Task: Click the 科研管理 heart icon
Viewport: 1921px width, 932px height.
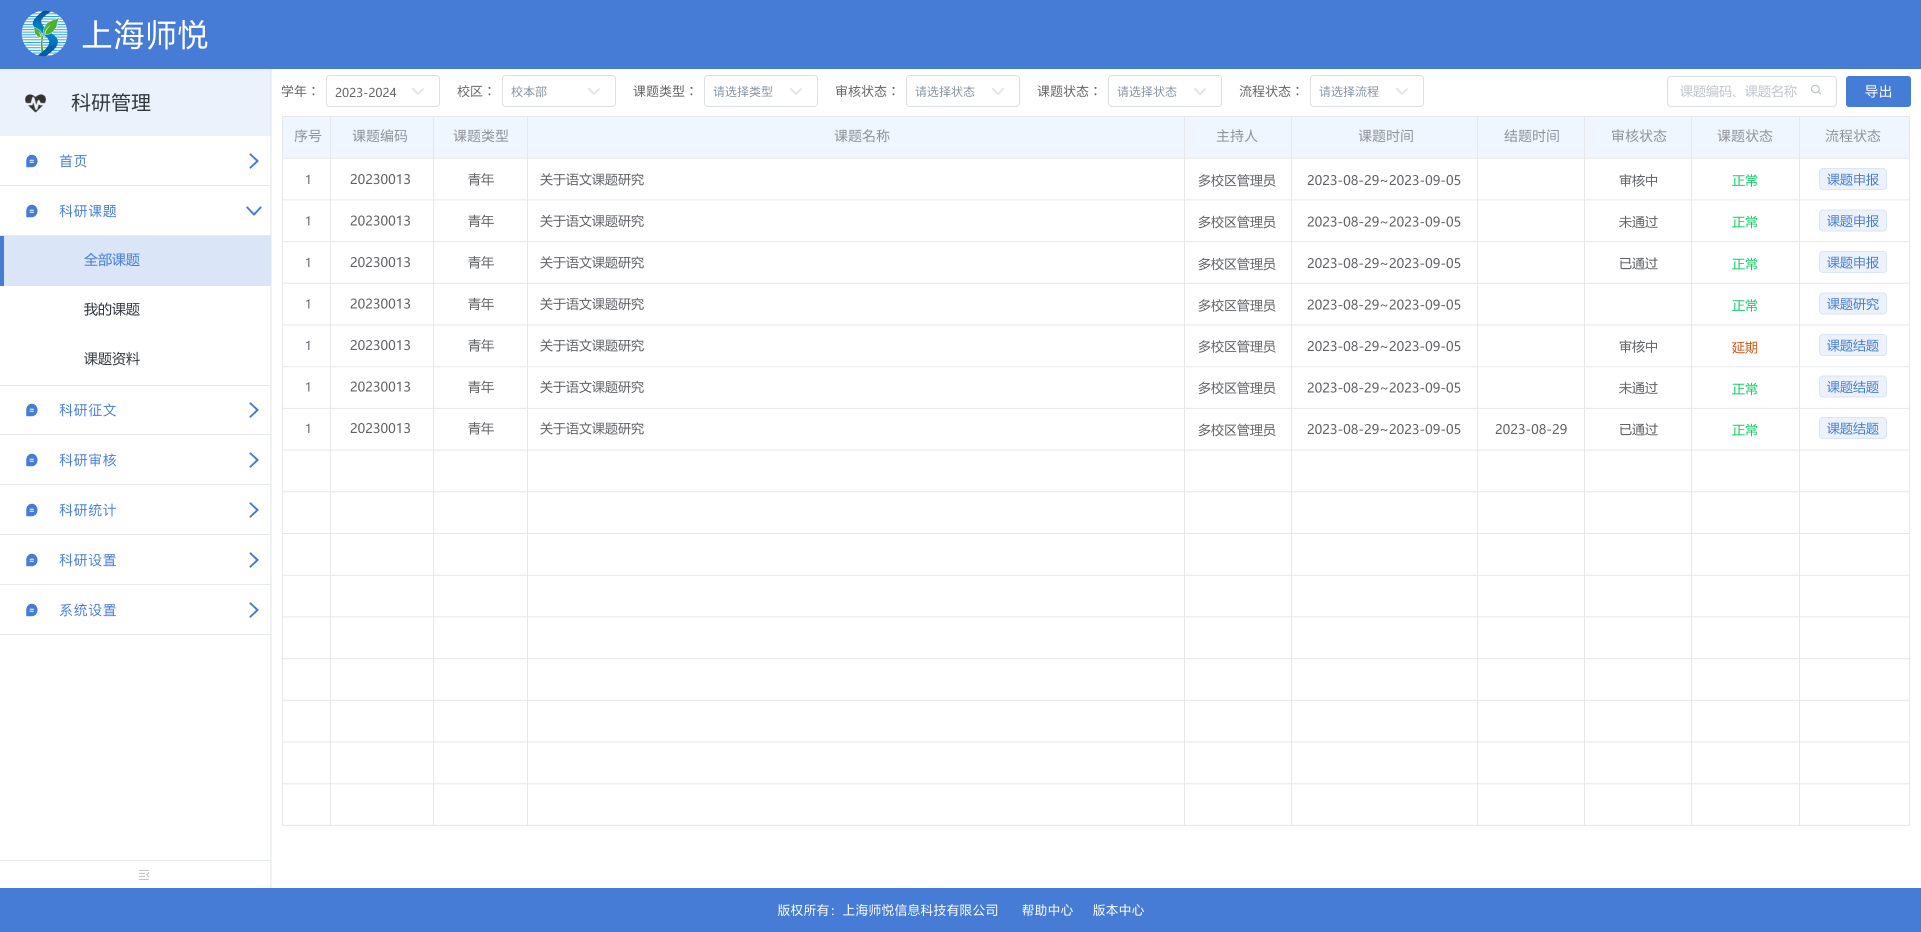Action: (x=36, y=102)
